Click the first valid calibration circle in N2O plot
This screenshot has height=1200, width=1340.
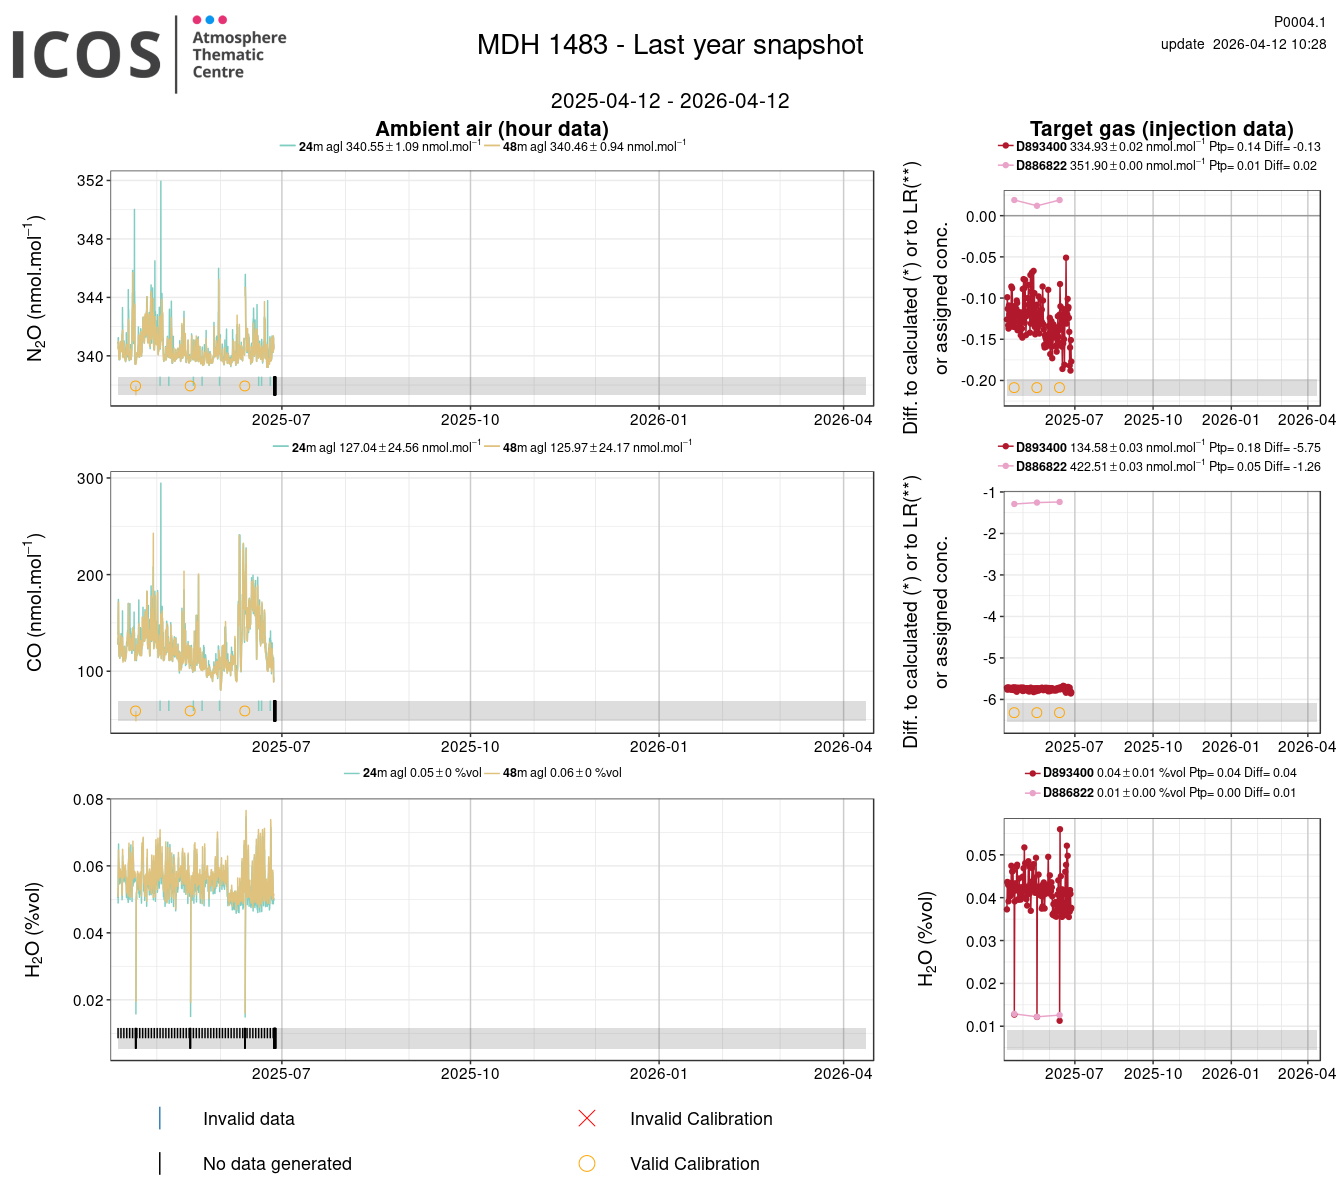coord(136,386)
